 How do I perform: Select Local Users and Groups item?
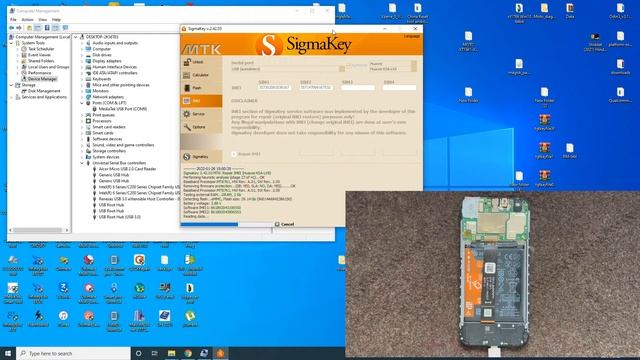click(x=48, y=67)
